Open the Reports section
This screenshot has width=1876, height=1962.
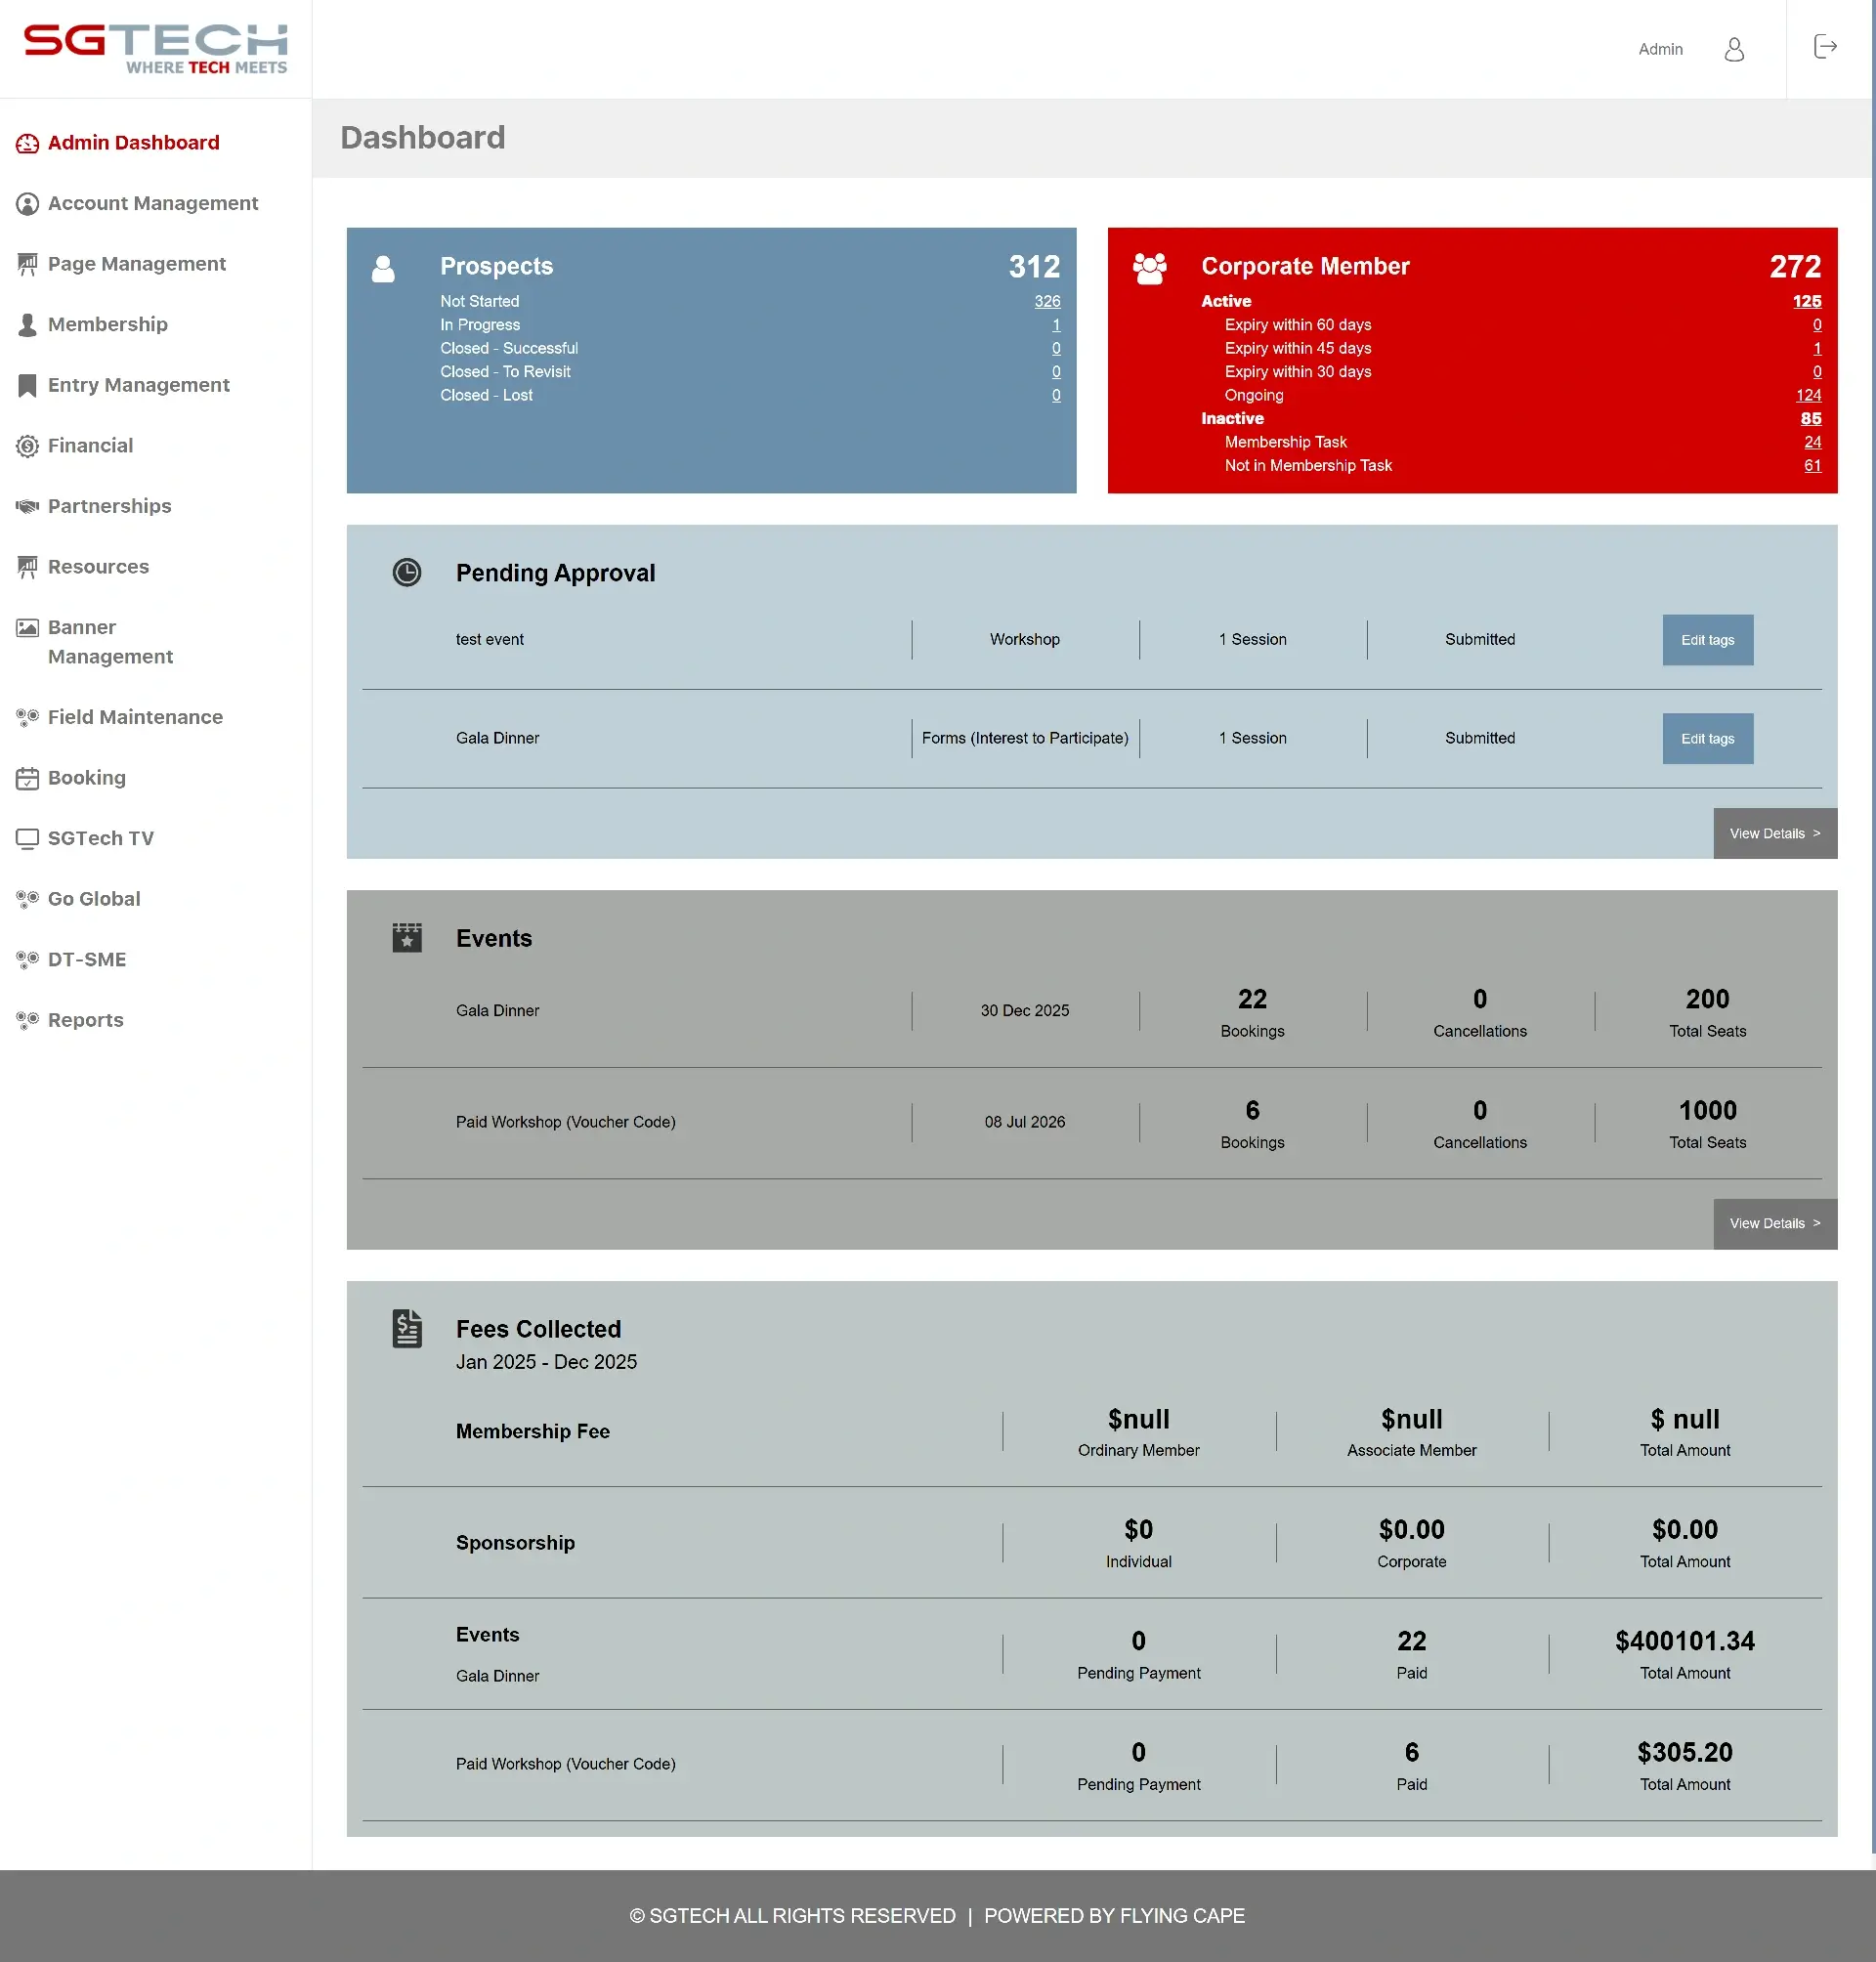[86, 1019]
